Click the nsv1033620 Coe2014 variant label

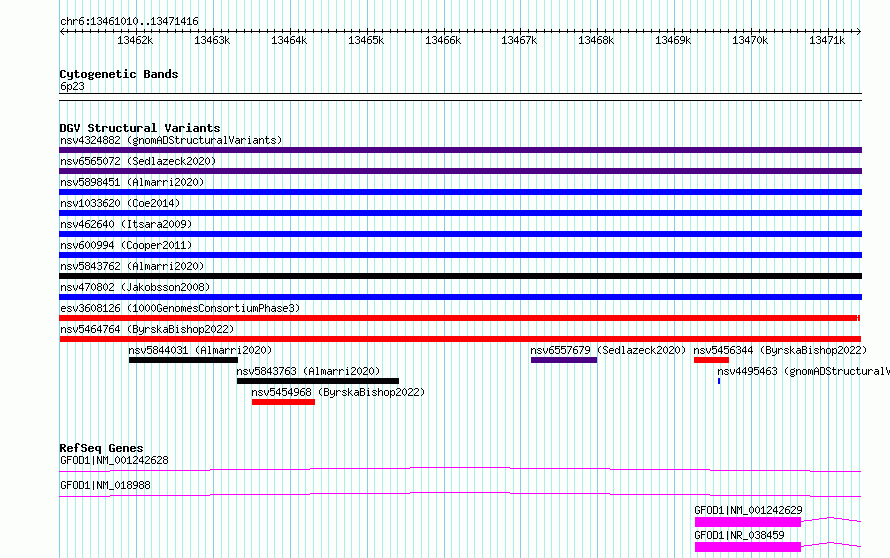(x=120, y=203)
